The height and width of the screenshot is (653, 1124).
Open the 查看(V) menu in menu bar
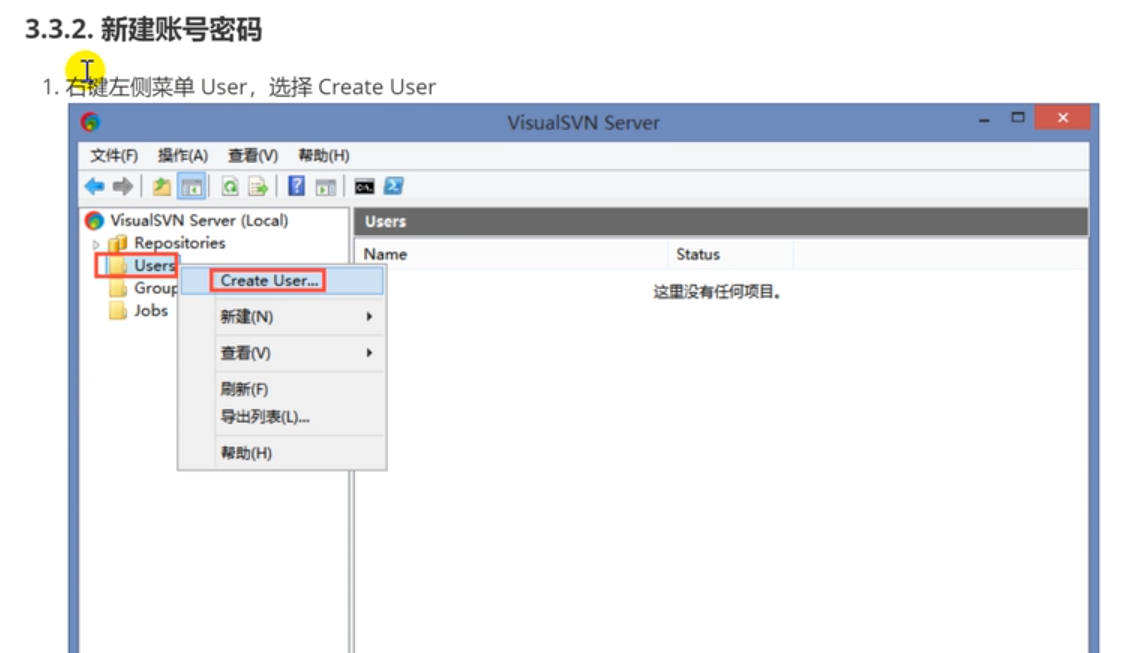pyautogui.click(x=252, y=156)
